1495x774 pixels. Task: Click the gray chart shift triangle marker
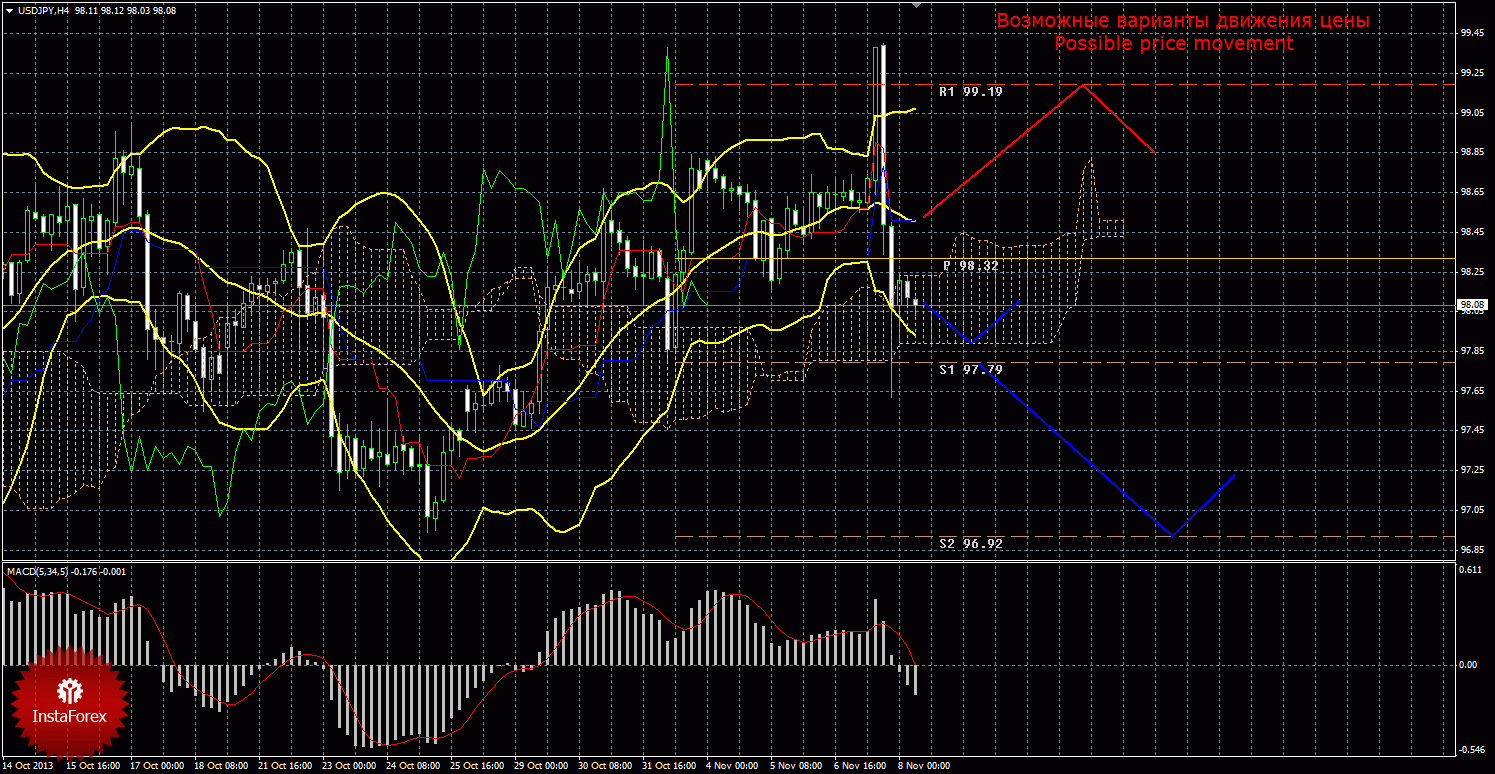[917, 5]
